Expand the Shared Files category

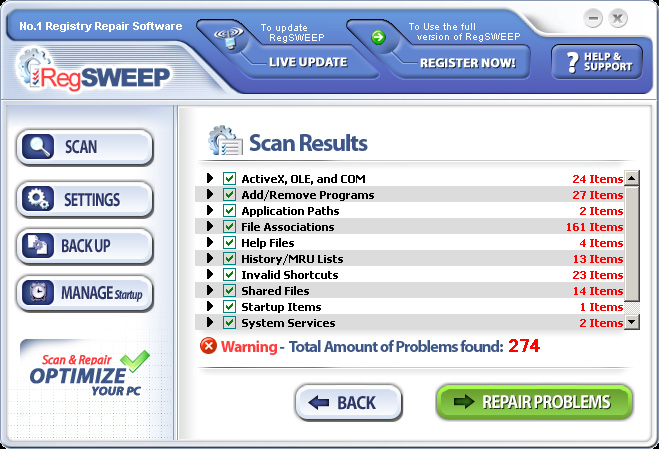pyautogui.click(x=210, y=290)
